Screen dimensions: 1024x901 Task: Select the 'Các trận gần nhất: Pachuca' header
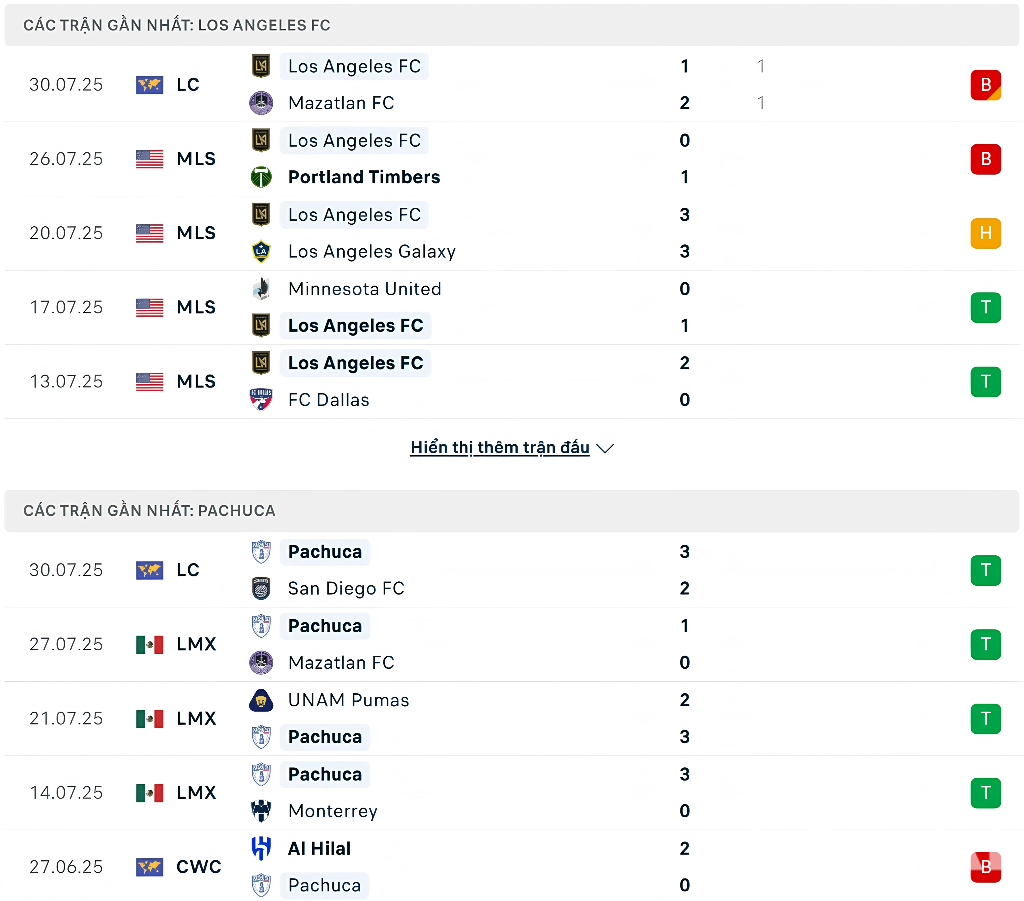pyautogui.click(x=149, y=511)
